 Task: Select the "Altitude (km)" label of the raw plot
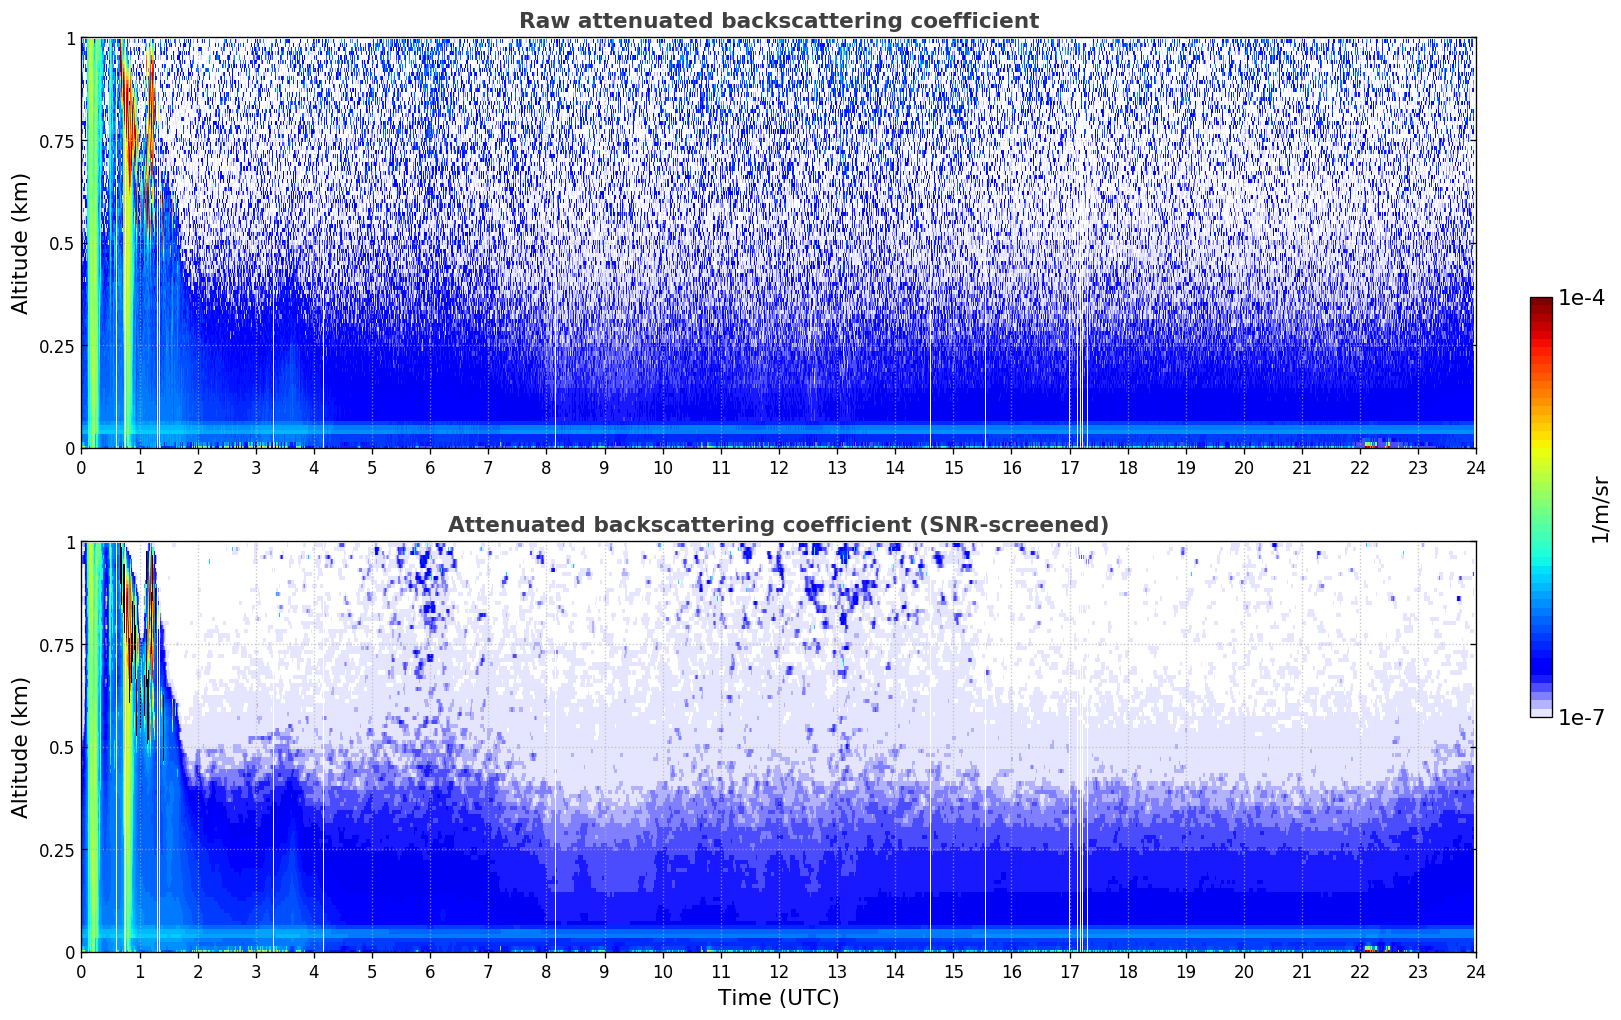[x=21, y=243]
